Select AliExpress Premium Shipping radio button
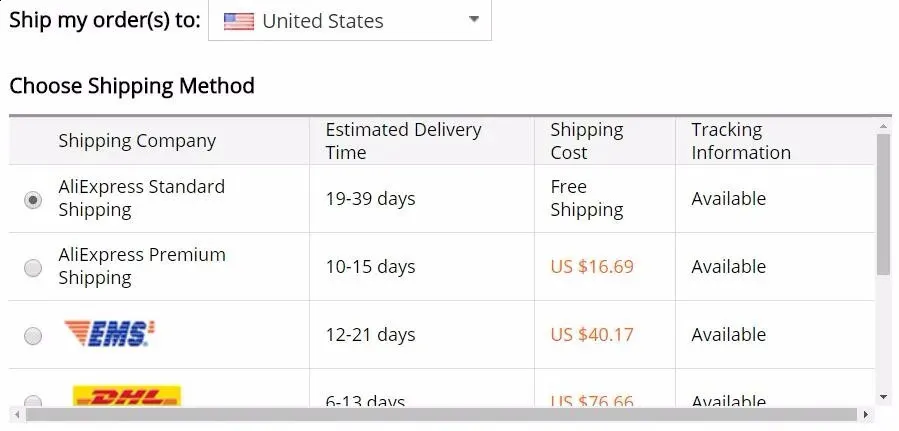 point(33,268)
